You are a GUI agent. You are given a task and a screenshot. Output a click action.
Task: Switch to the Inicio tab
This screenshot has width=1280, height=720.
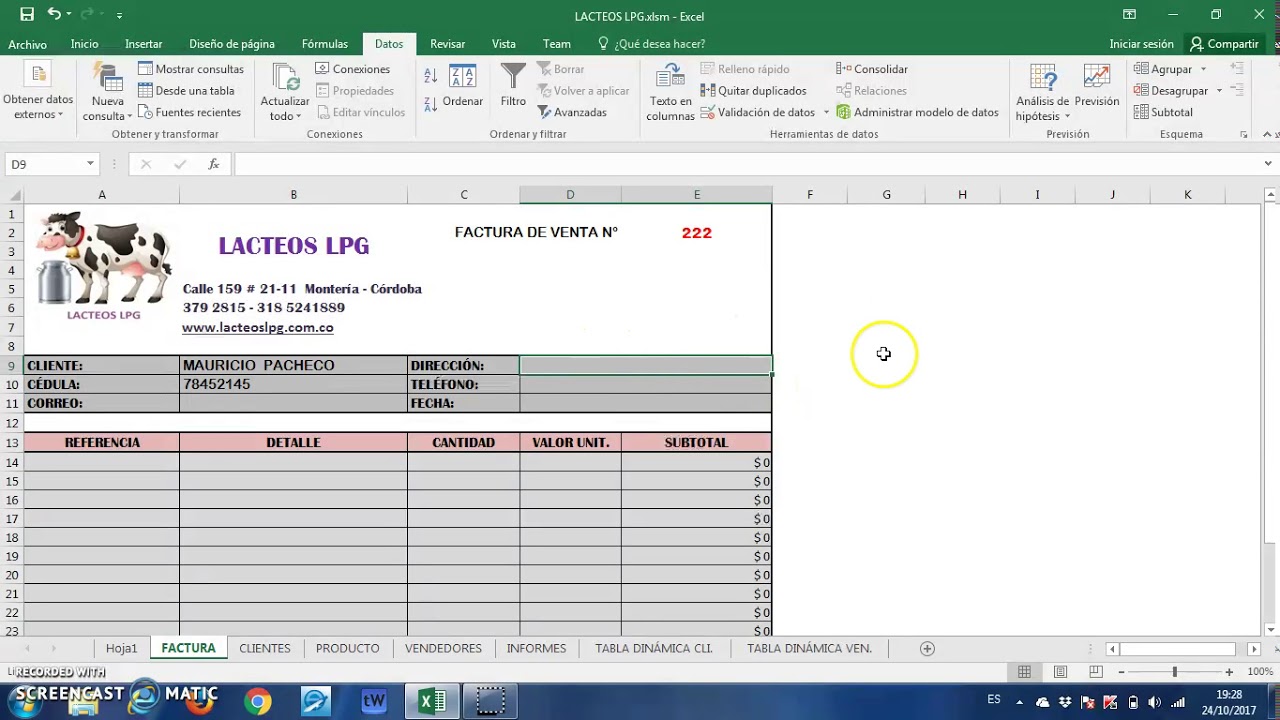pyautogui.click(x=84, y=44)
